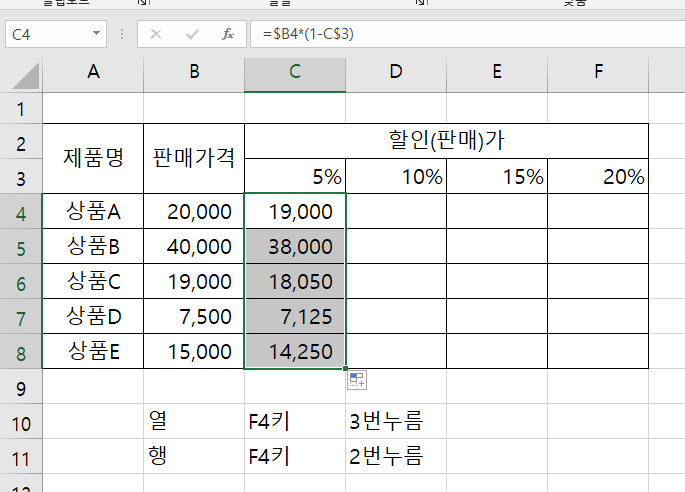Select the row 2 header
This screenshot has height=492, width=685.
tap(21, 143)
